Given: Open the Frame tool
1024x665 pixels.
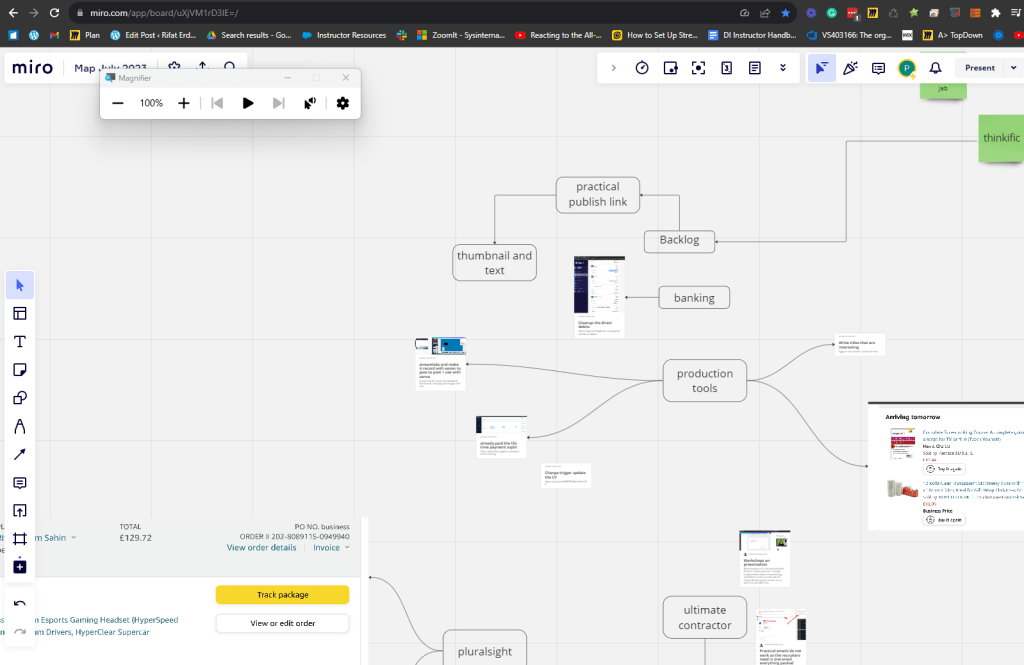Looking at the screenshot, I should (x=20, y=539).
